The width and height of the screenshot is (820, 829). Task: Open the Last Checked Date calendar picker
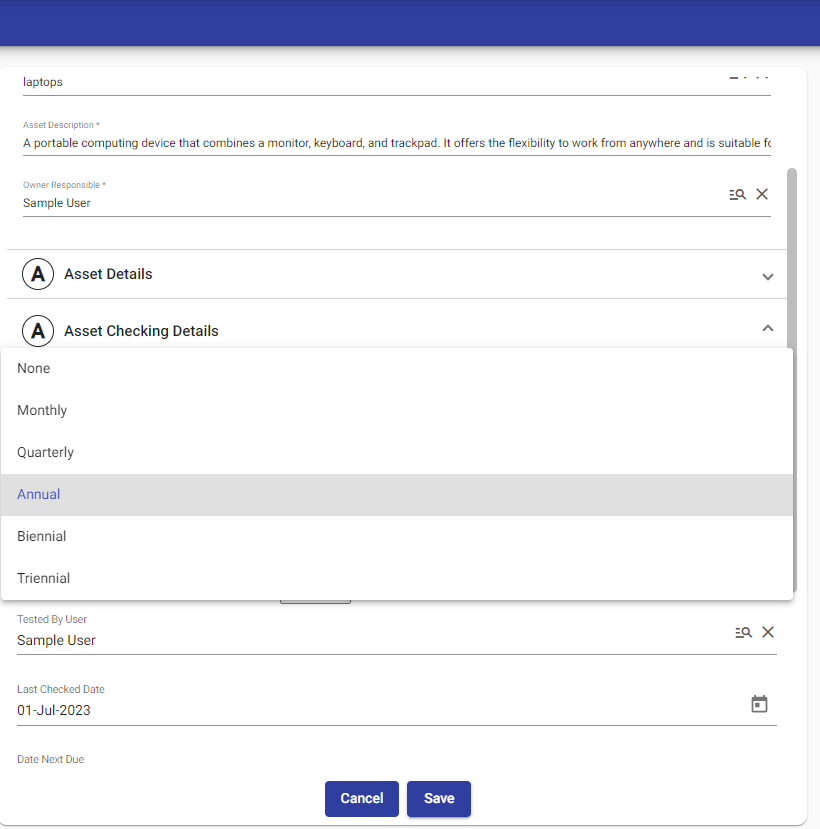(x=759, y=704)
